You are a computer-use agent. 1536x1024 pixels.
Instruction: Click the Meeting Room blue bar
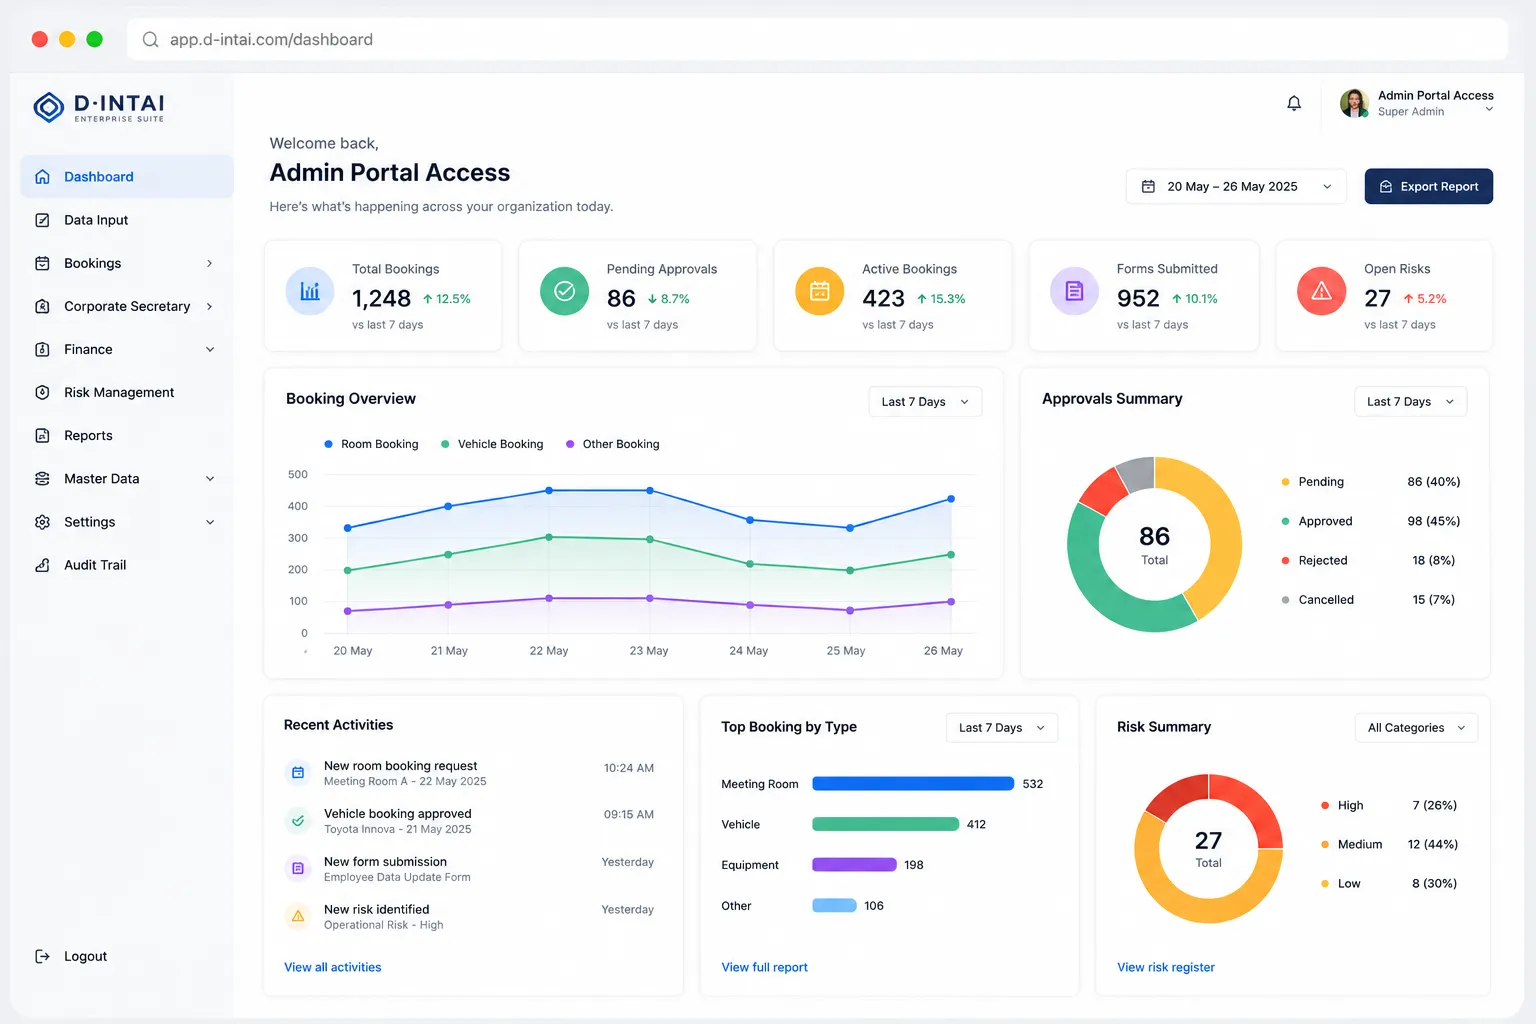[913, 784]
